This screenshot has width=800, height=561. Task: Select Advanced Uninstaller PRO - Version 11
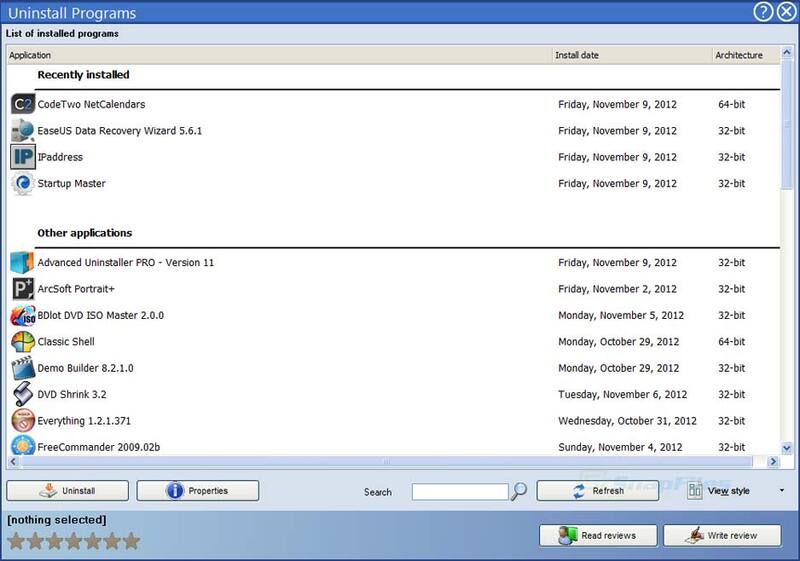[x=126, y=263]
